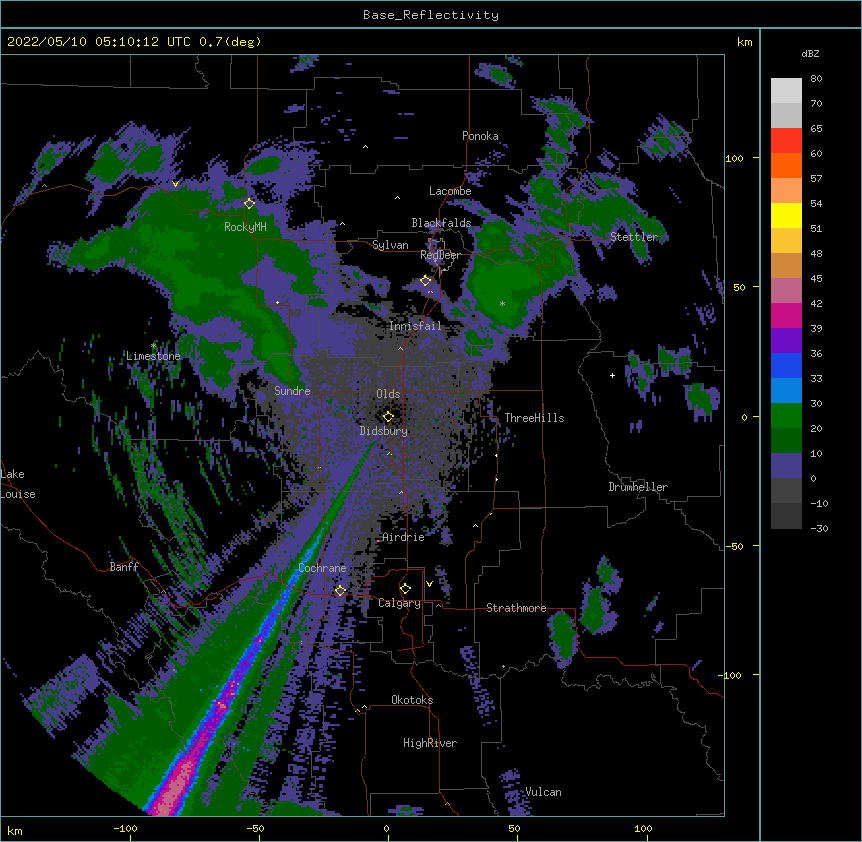Select the orange 60-57 dBZ legend swatch
This screenshot has width=862, height=842.
click(x=786, y=165)
